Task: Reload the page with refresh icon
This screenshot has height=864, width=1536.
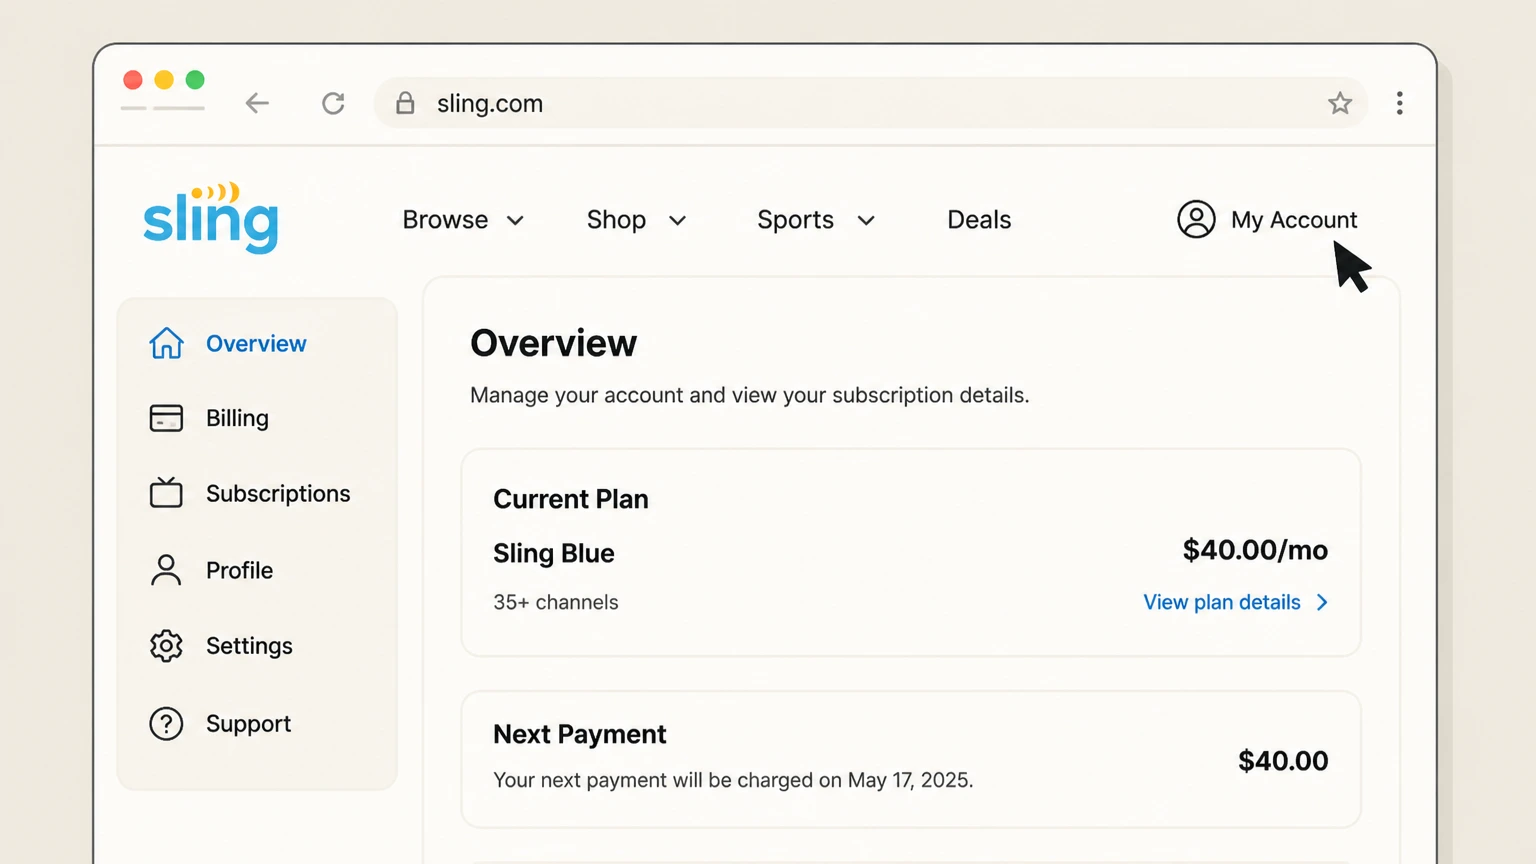Action: 333,103
